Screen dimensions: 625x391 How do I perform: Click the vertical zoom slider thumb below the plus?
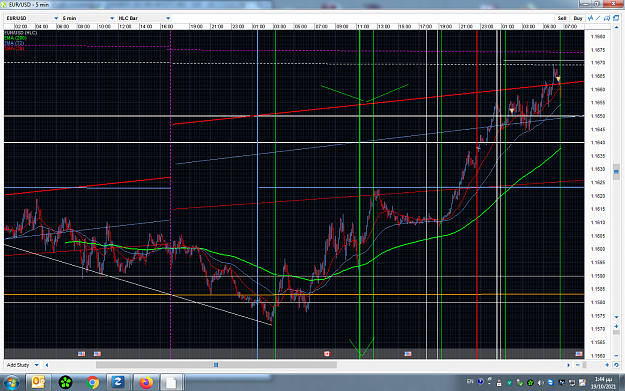(x=616, y=332)
